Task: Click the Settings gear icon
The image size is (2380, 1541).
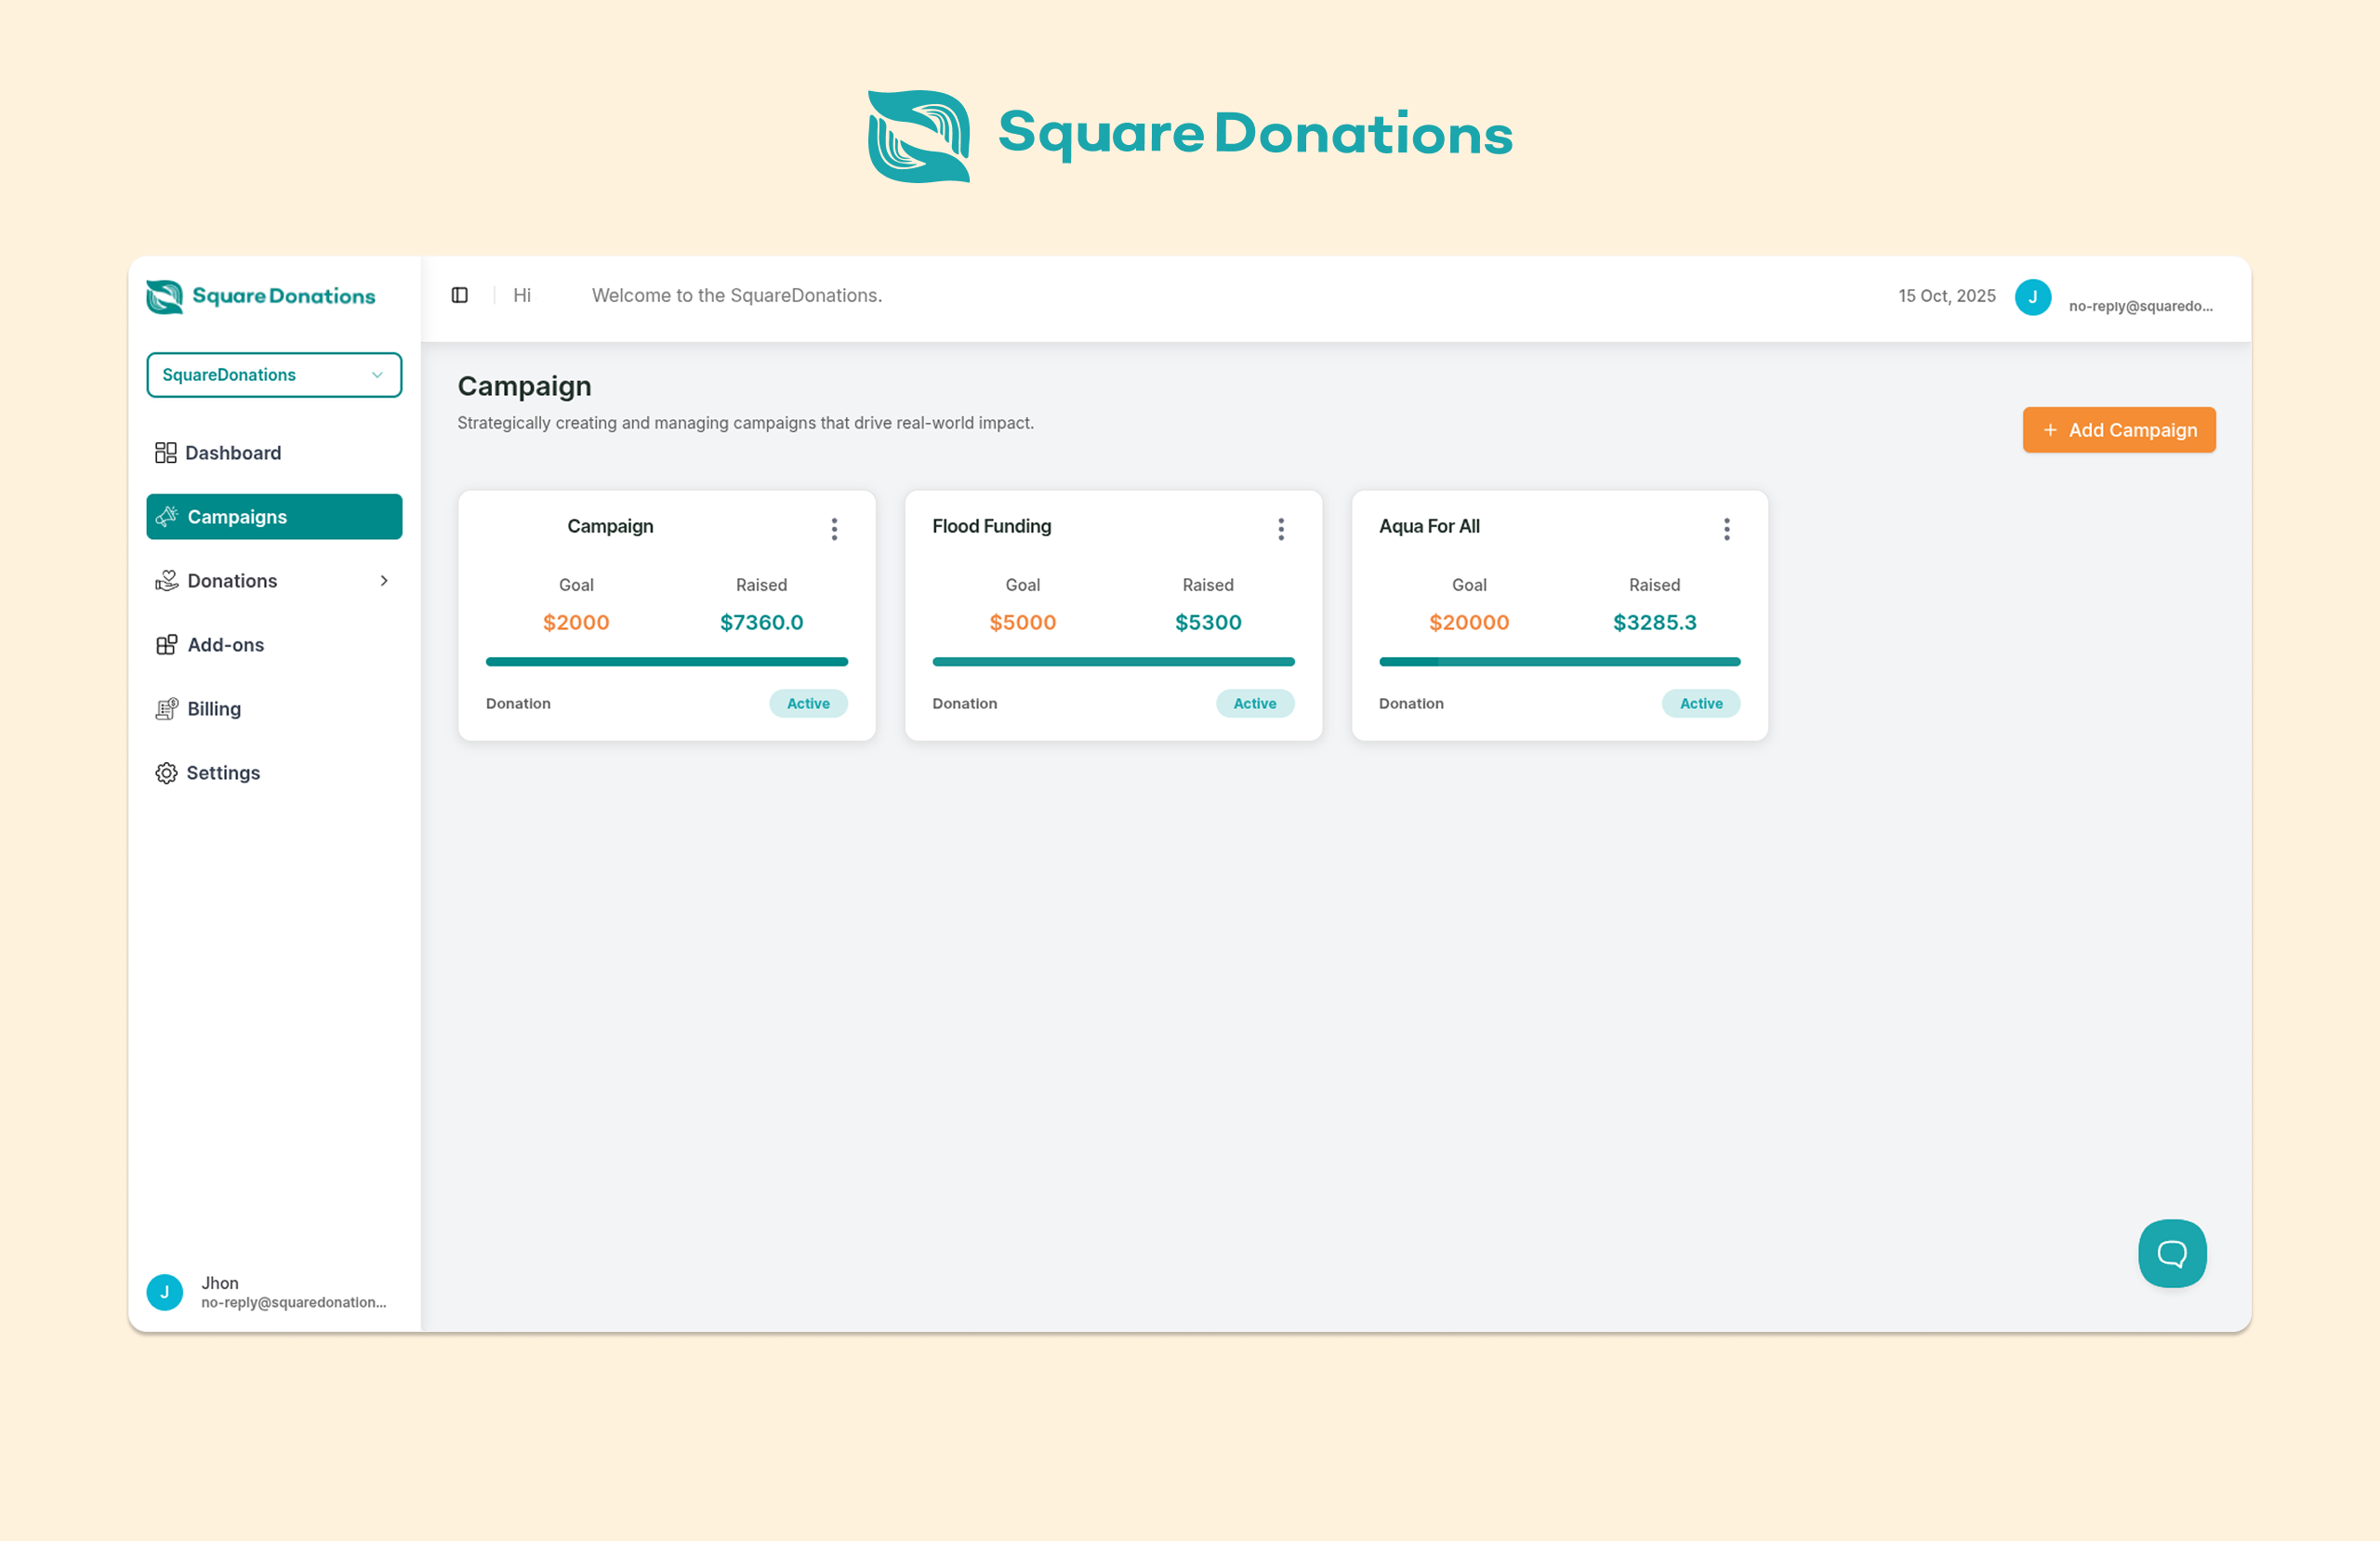Action: click(166, 773)
